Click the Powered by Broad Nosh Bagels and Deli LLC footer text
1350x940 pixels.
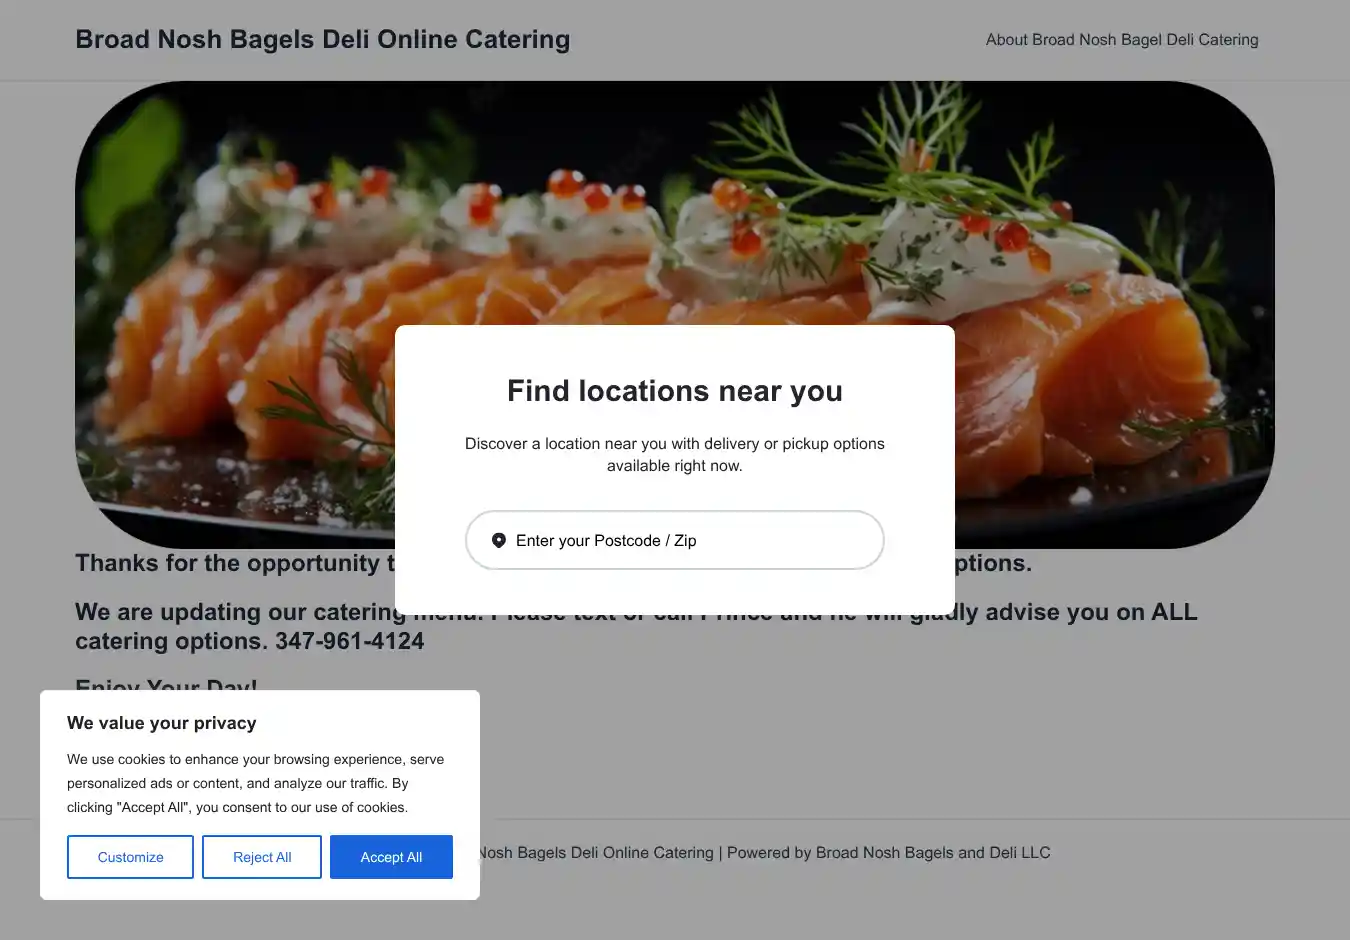[x=889, y=853]
